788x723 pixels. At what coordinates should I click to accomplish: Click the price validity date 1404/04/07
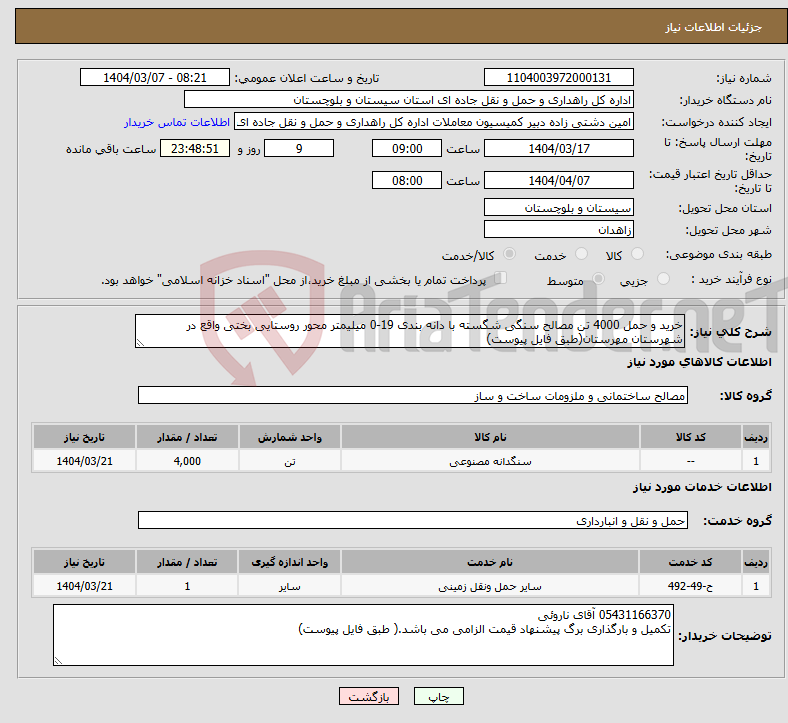point(558,180)
